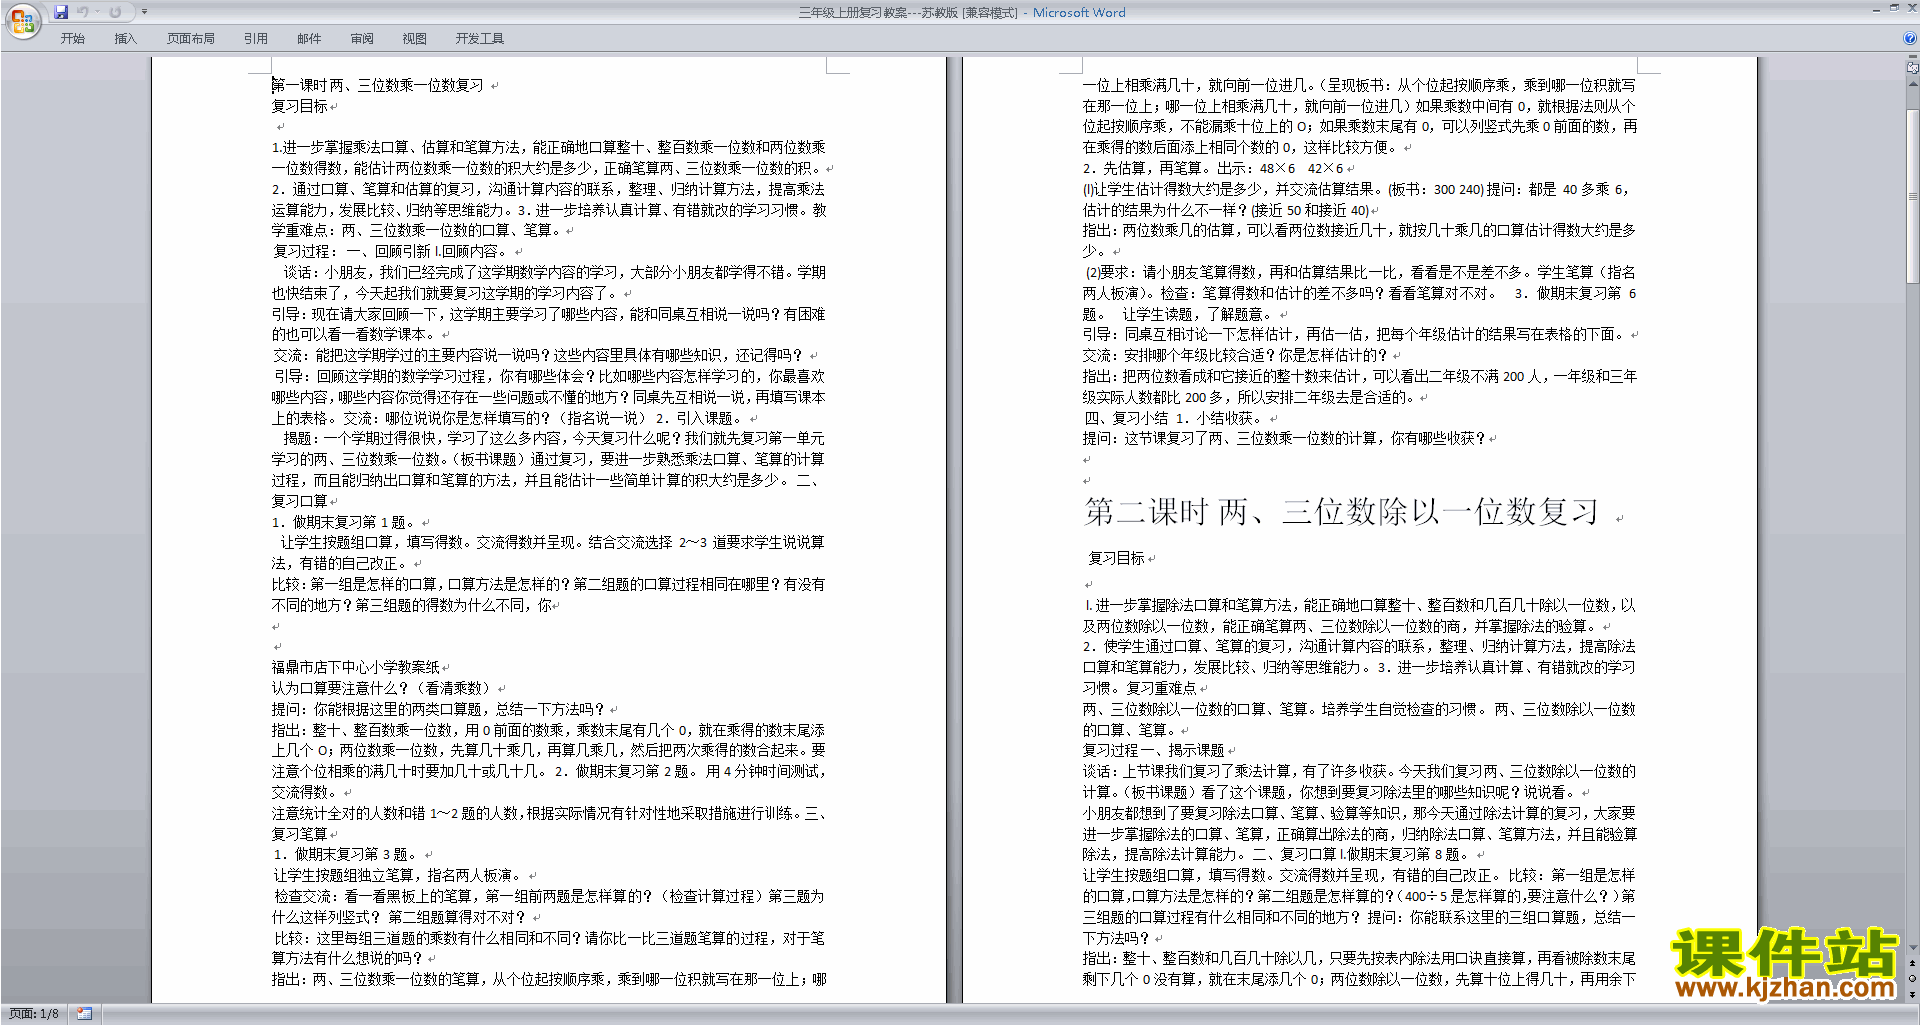1920x1025 pixels.
Task: Switch to the 视图 tab
Action: click(414, 39)
